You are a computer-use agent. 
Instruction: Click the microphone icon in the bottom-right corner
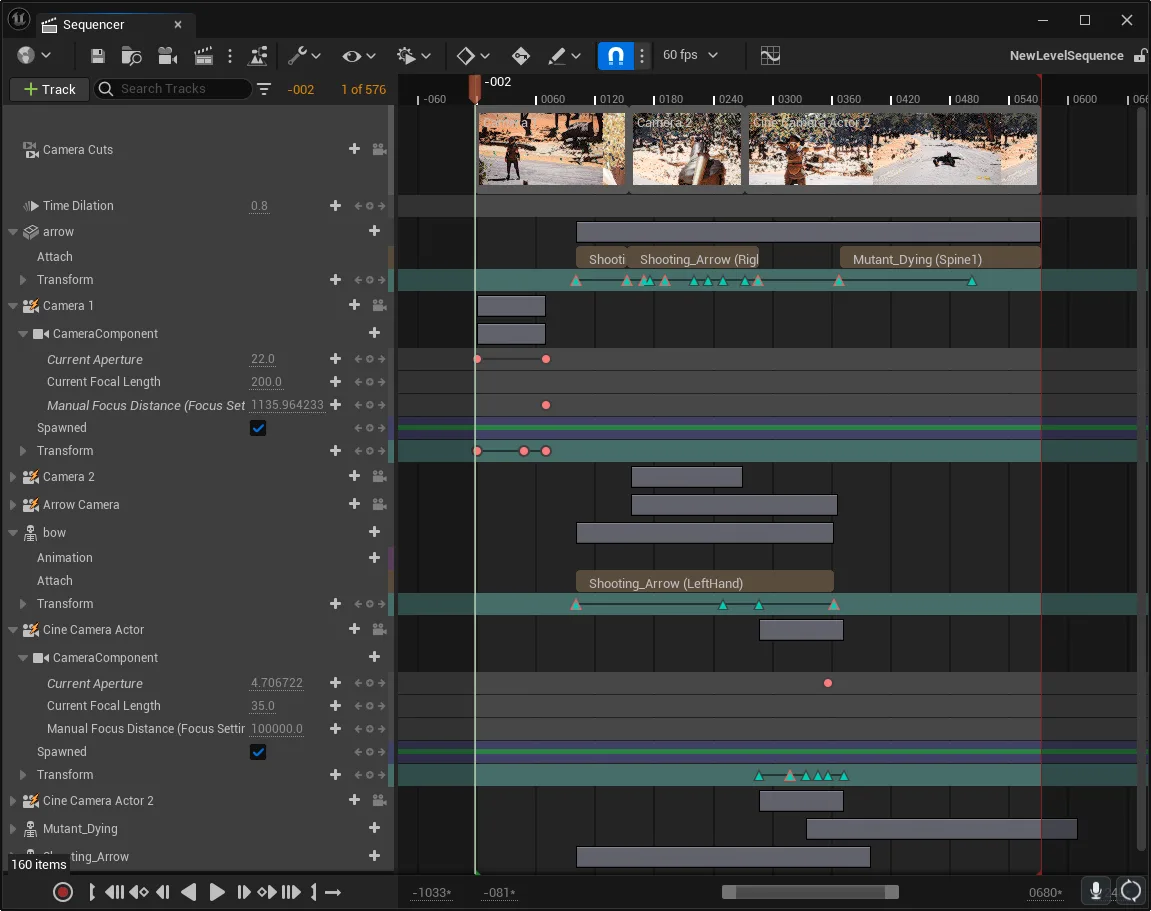(x=1096, y=891)
